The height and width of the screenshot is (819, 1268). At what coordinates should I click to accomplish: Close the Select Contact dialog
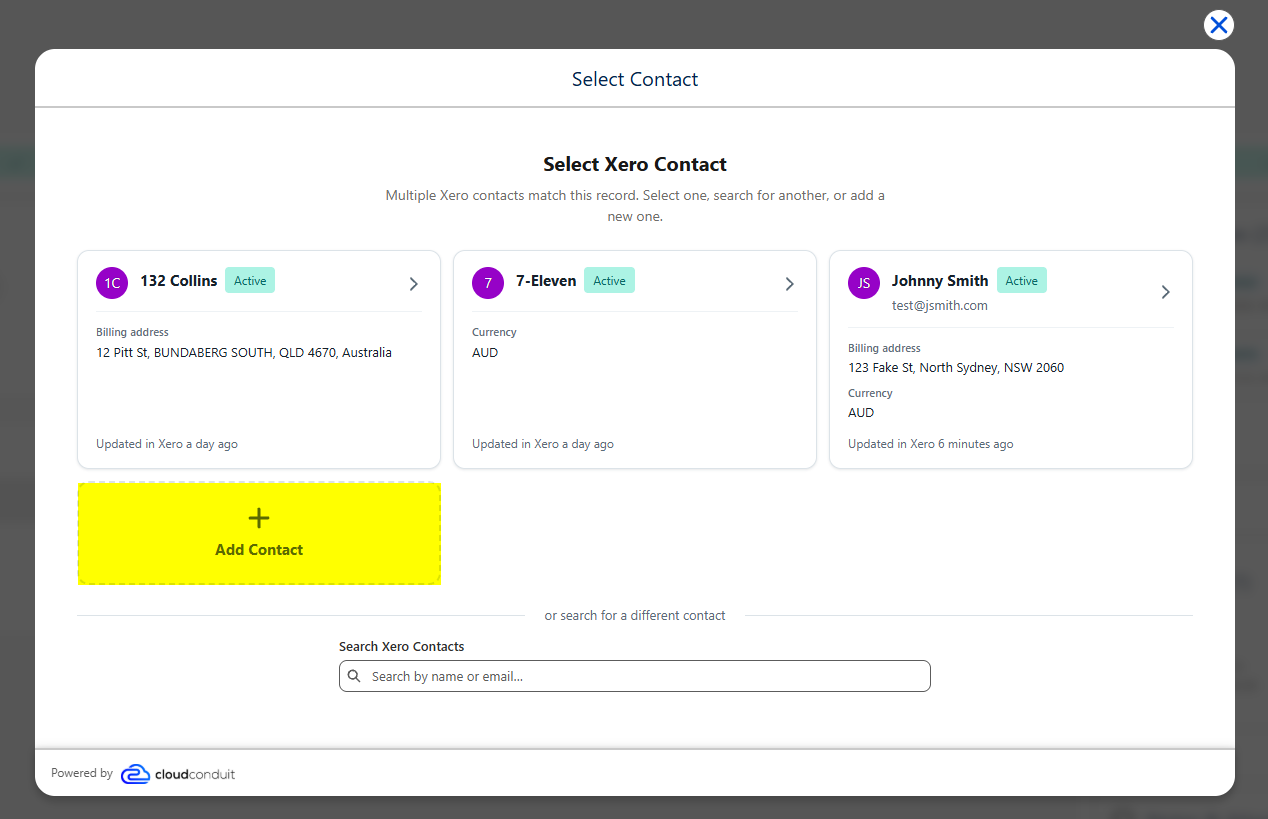point(1218,25)
